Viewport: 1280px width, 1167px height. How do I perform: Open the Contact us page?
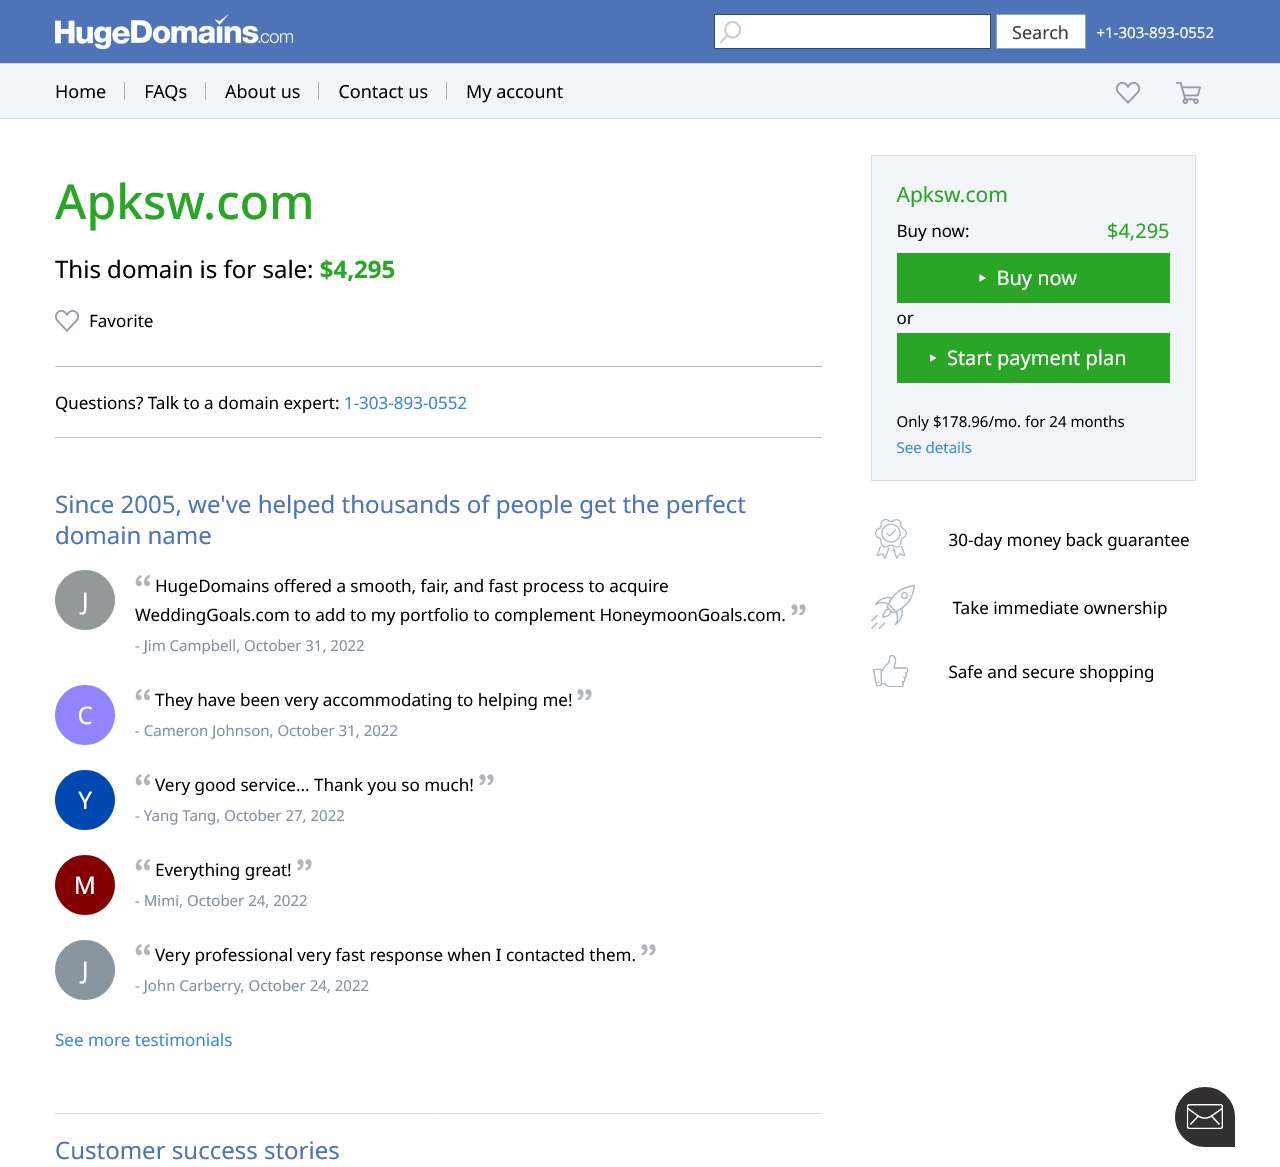[x=383, y=91]
